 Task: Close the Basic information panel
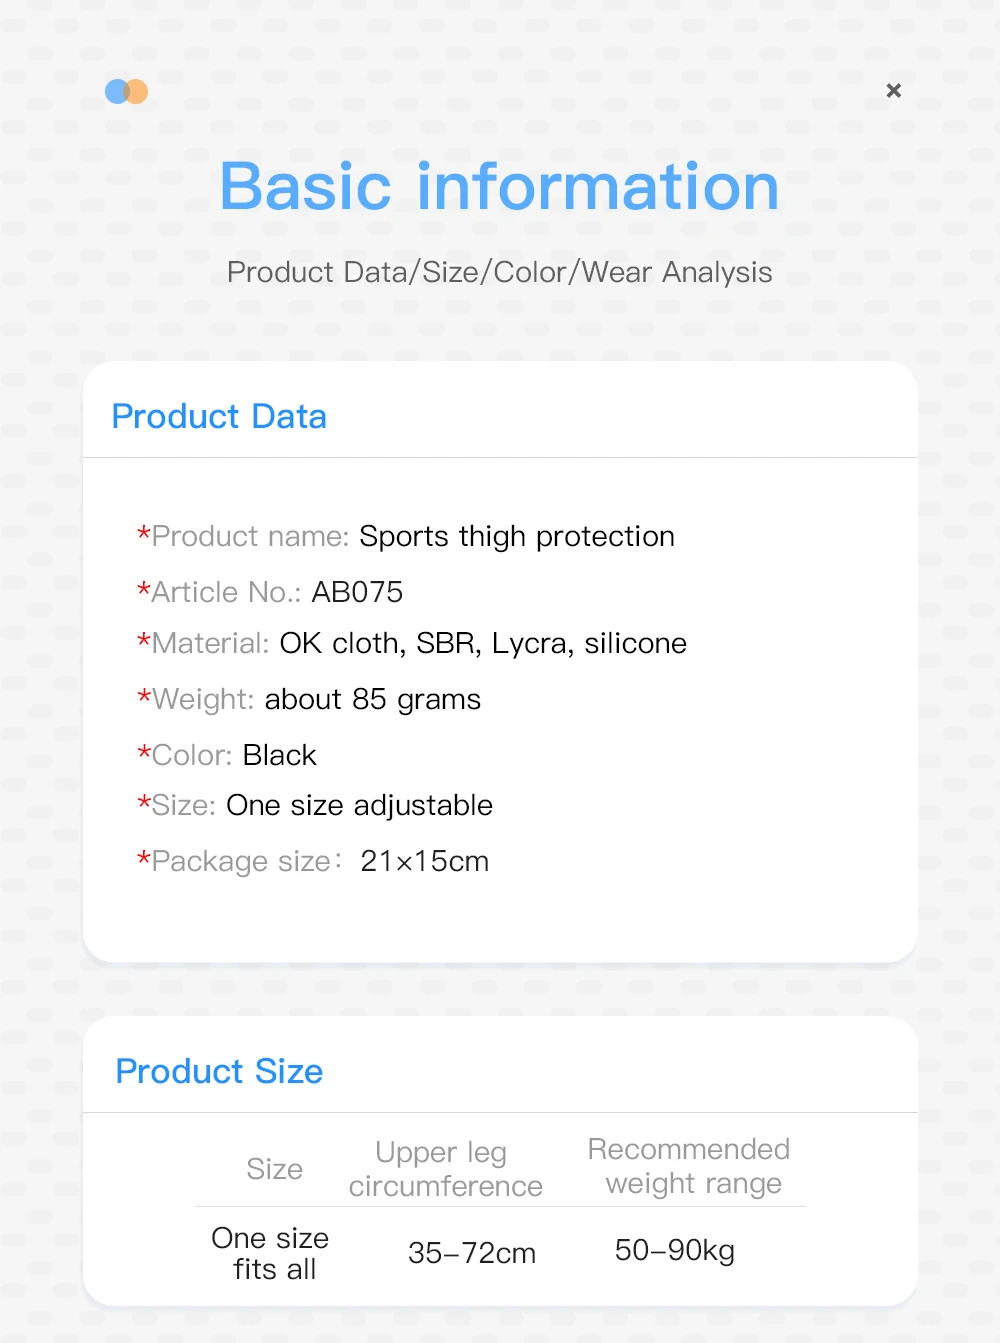[x=894, y=91]
